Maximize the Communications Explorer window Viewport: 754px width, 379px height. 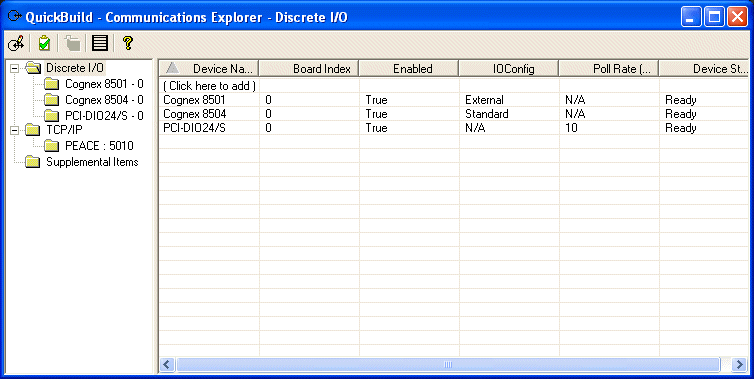[715, 17]
